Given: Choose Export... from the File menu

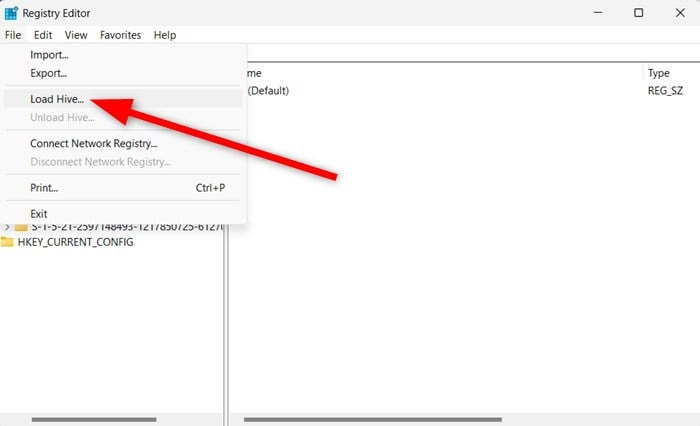Looking at the screenshot, I should [x=123, y=73].
